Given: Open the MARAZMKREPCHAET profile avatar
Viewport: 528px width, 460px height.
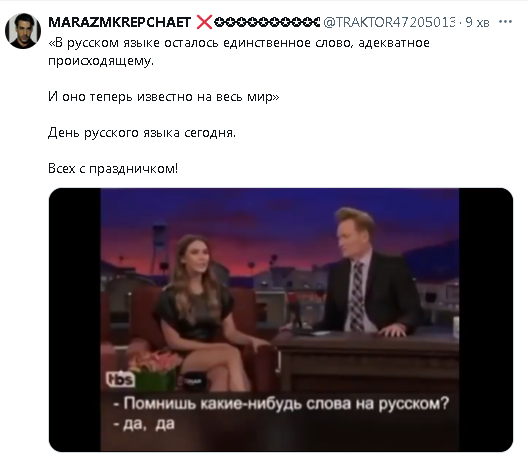Looking at the screenshot, I should click(23, 31).
